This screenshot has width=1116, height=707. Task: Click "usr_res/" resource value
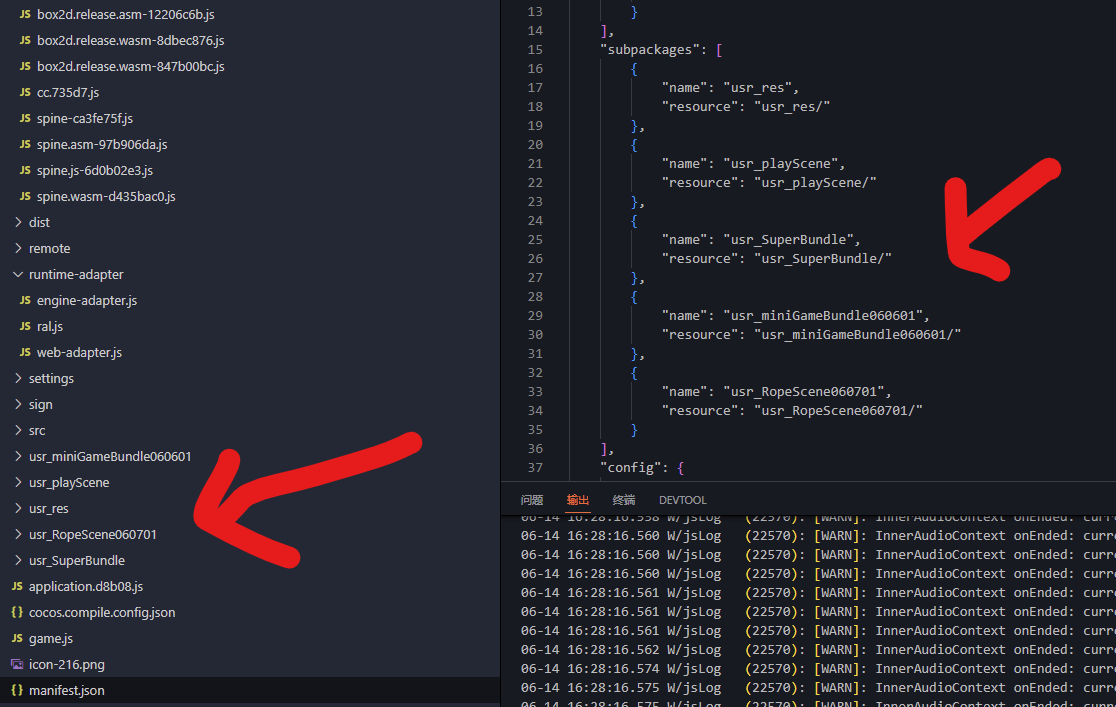tap(792, 107)
